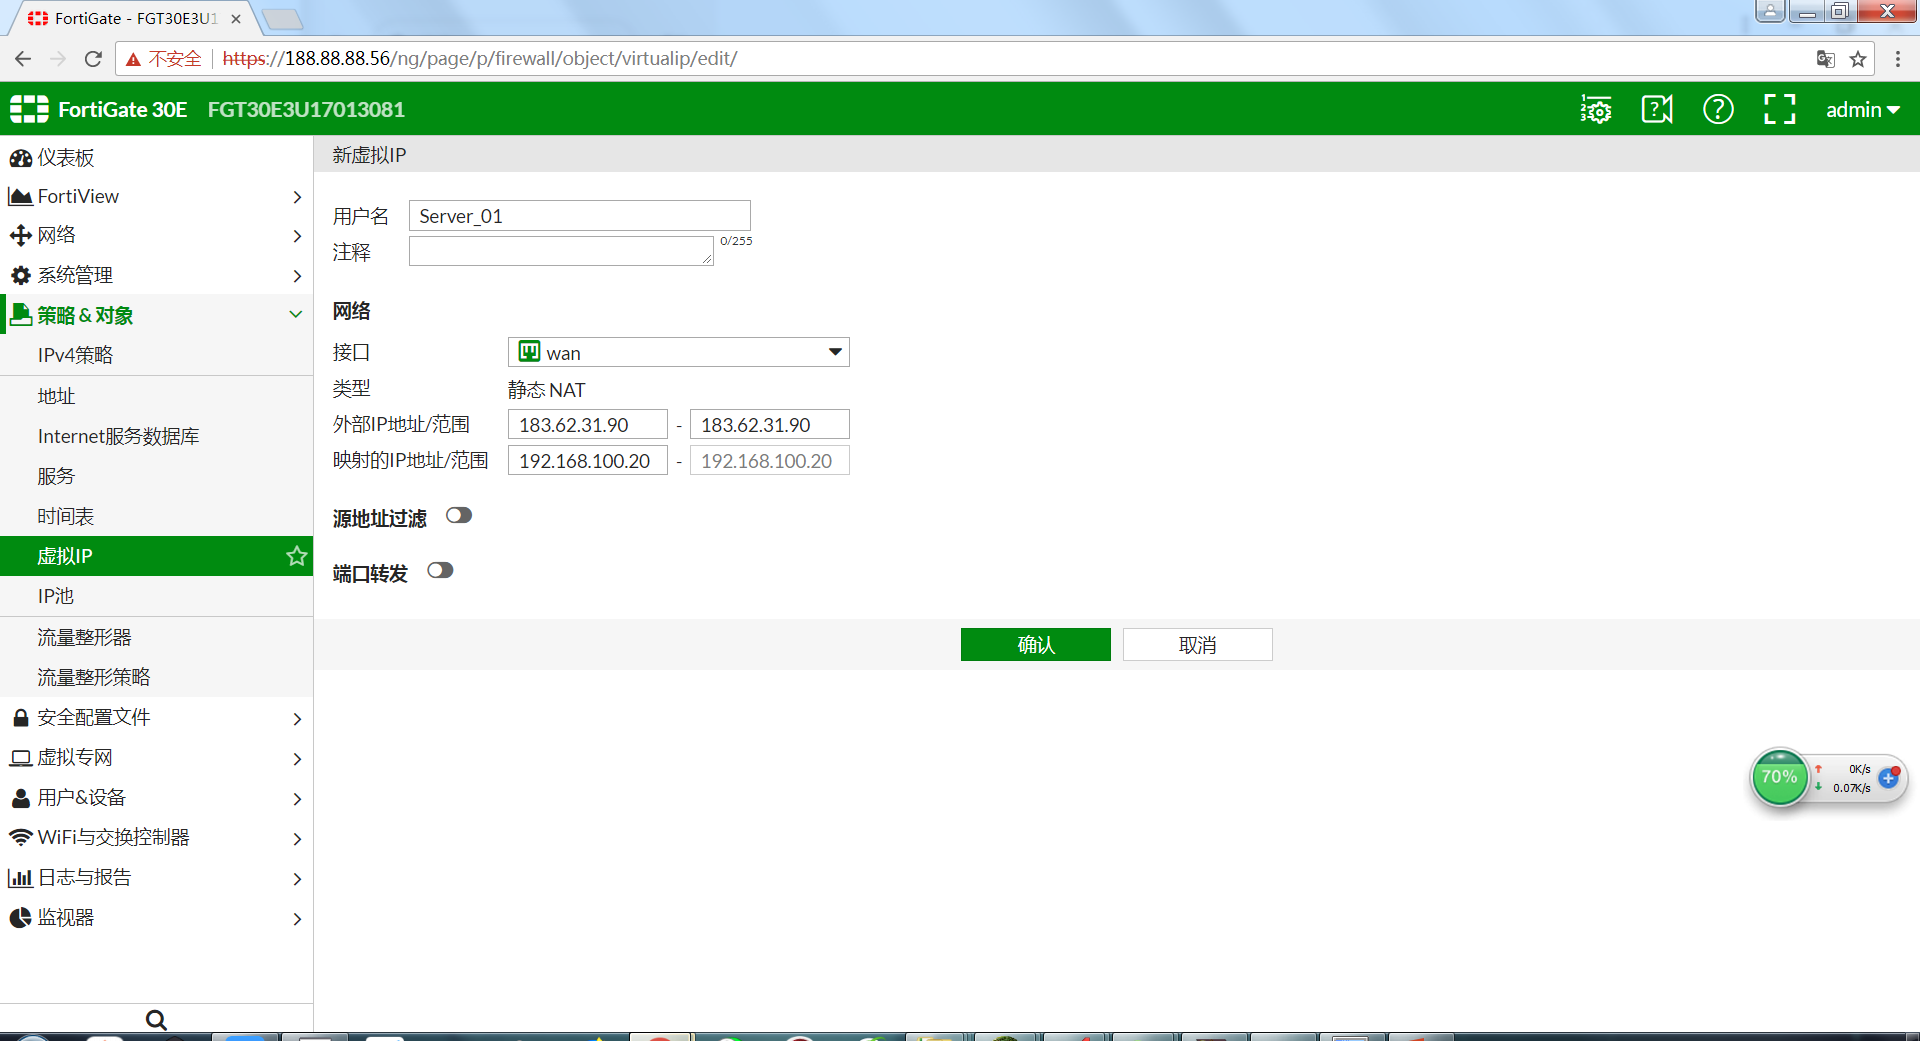Viewport: 1920px width, 1041px height.
Task: Click the wan interface icon in dropdown
Action: click(530, 352)
